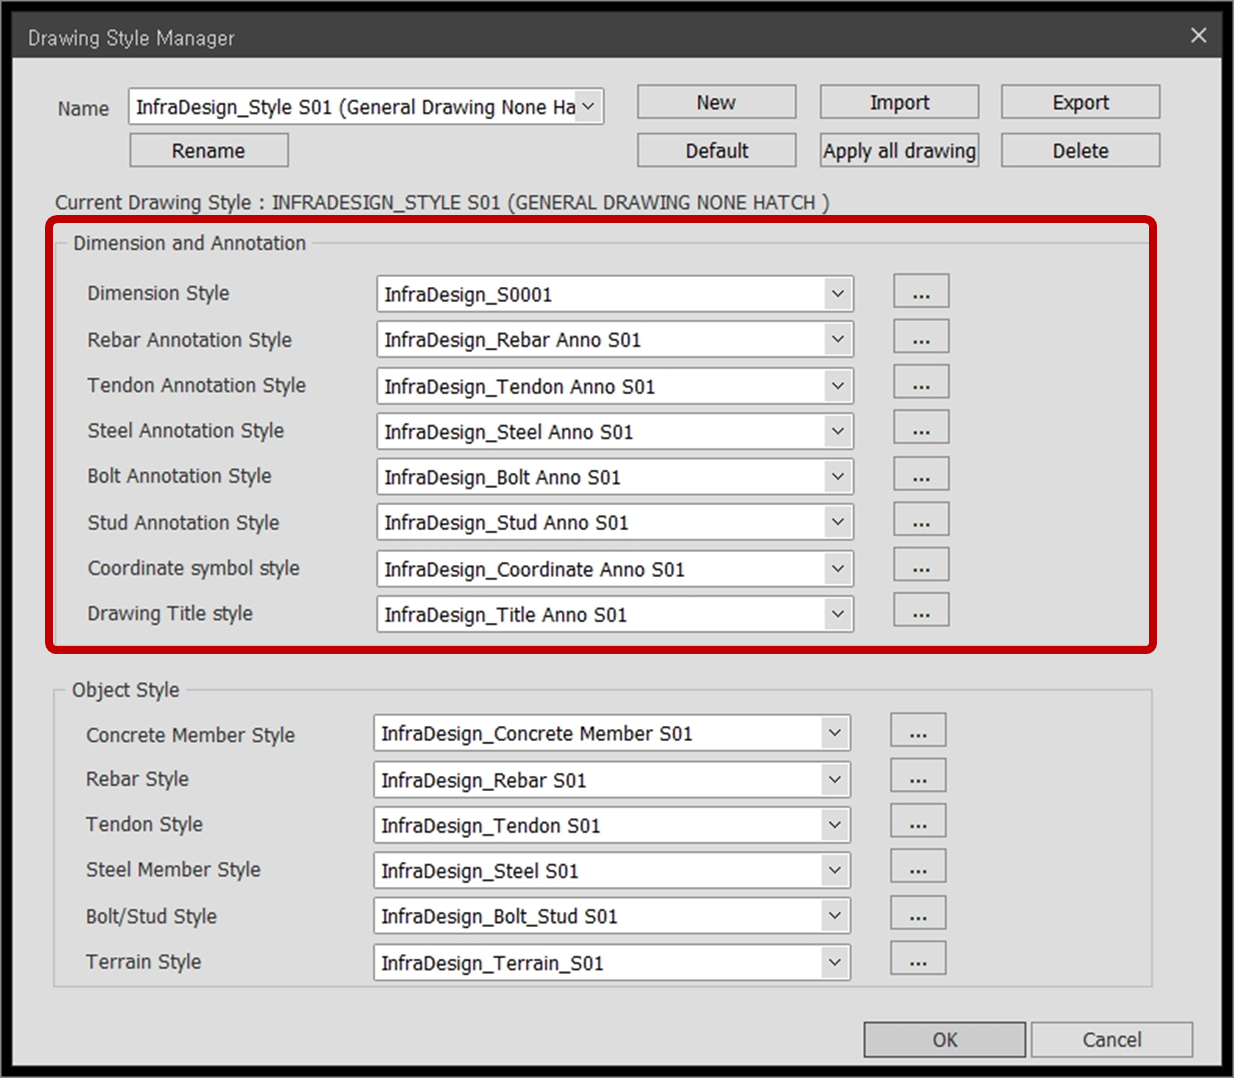The height and width of the screenshot is (1078, 1234).
Task: Click the Terrain Style label
Action: point(143,962)
